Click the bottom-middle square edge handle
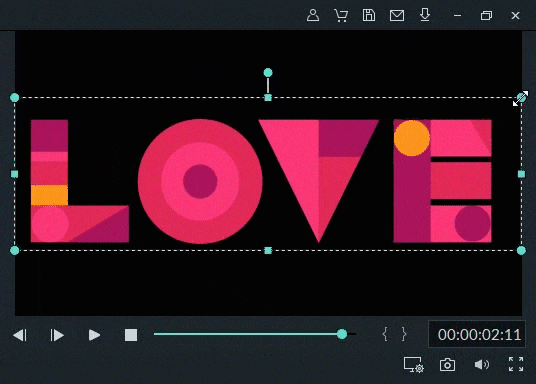Screen dimensions: 536x384 [268, 251]
